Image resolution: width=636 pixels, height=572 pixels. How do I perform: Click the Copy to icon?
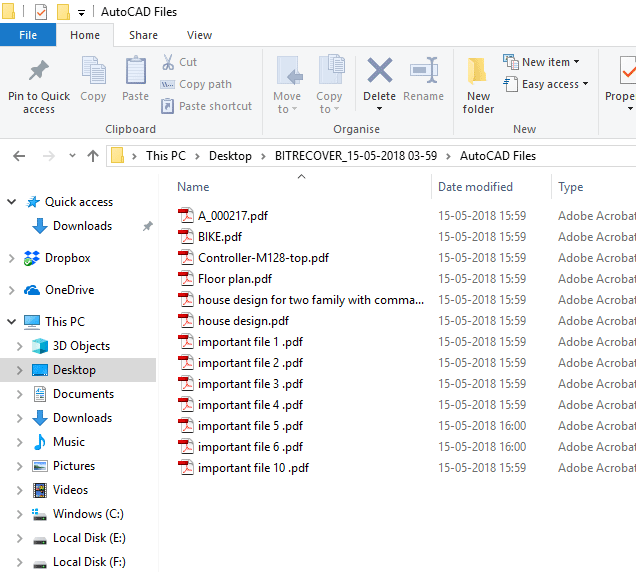331,70
